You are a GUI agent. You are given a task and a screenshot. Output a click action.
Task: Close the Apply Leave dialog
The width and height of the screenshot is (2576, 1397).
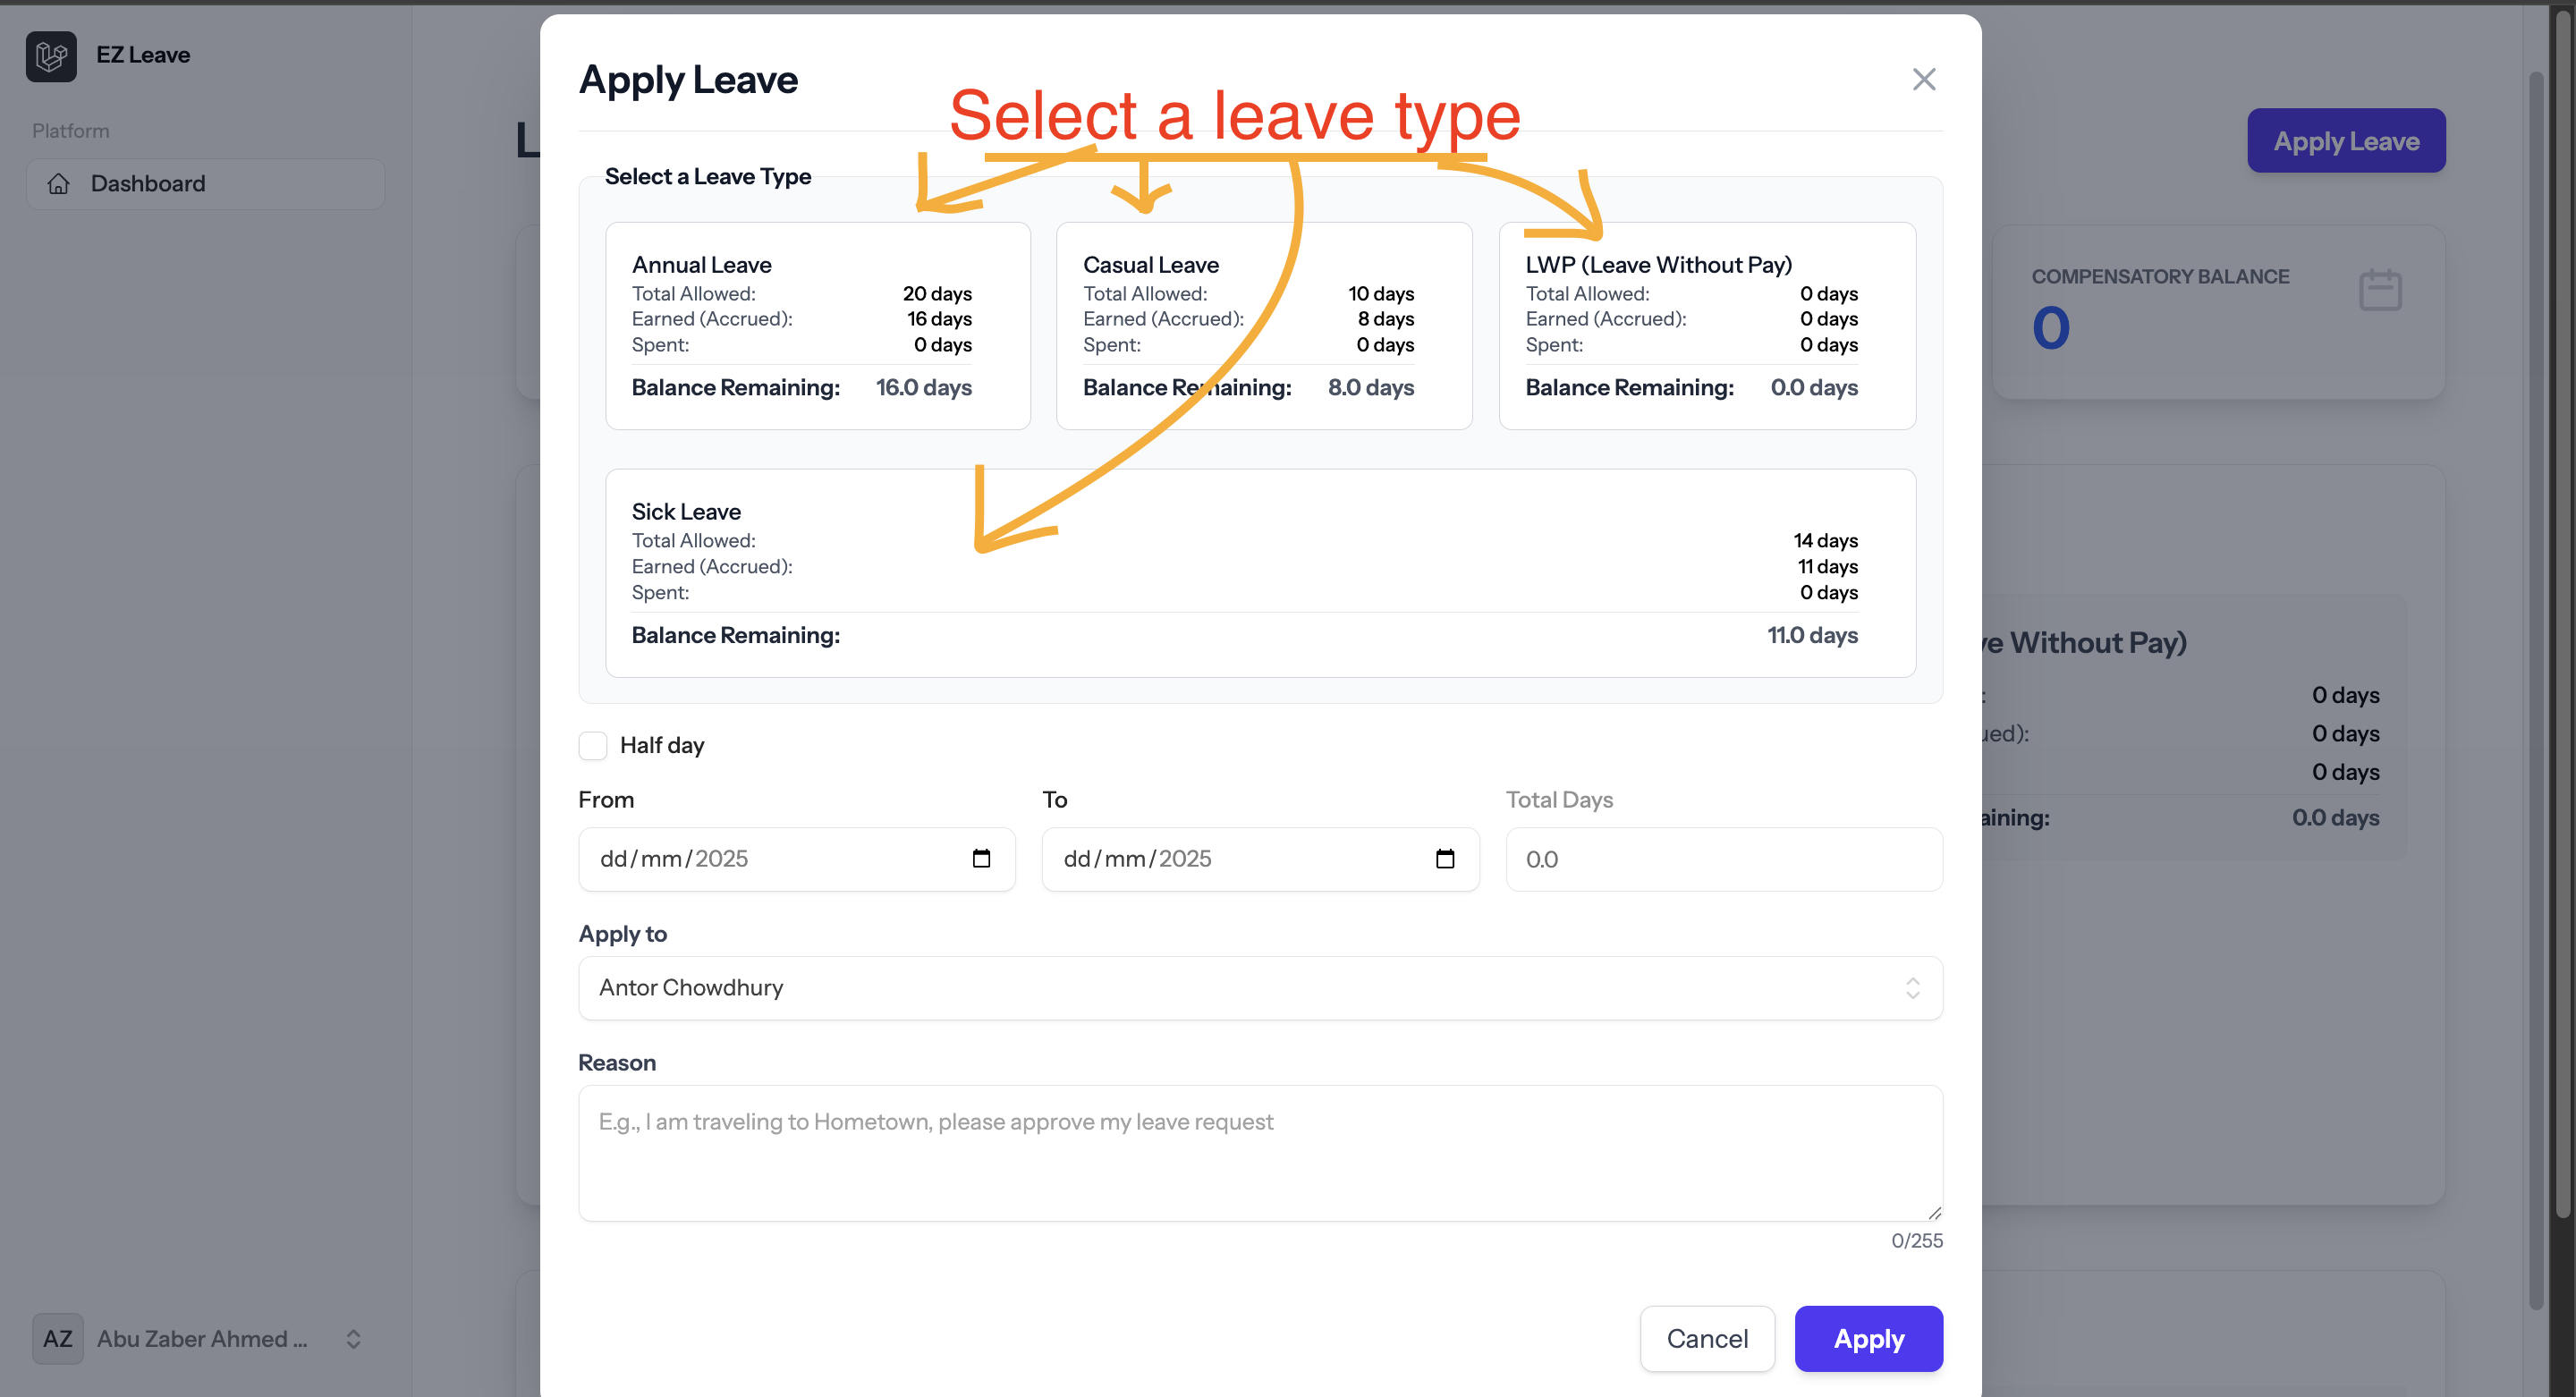pos(1923,78)
